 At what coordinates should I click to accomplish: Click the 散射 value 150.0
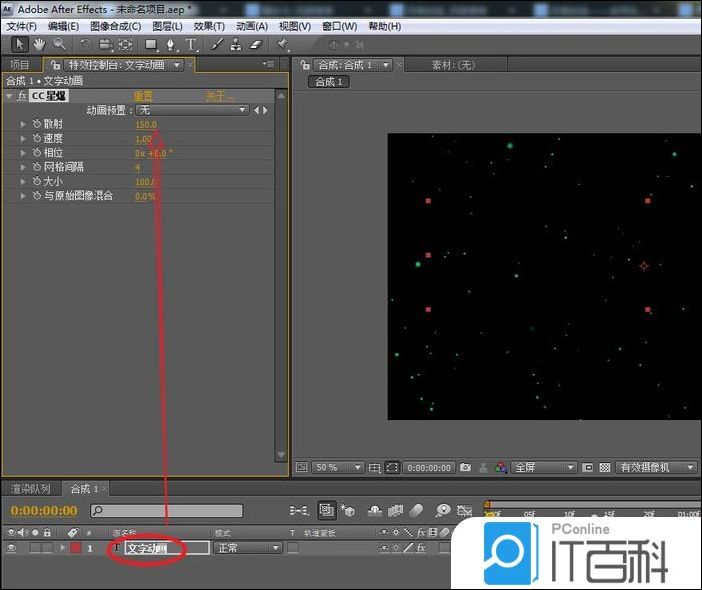pyautogui.click(x=146, y=125)
